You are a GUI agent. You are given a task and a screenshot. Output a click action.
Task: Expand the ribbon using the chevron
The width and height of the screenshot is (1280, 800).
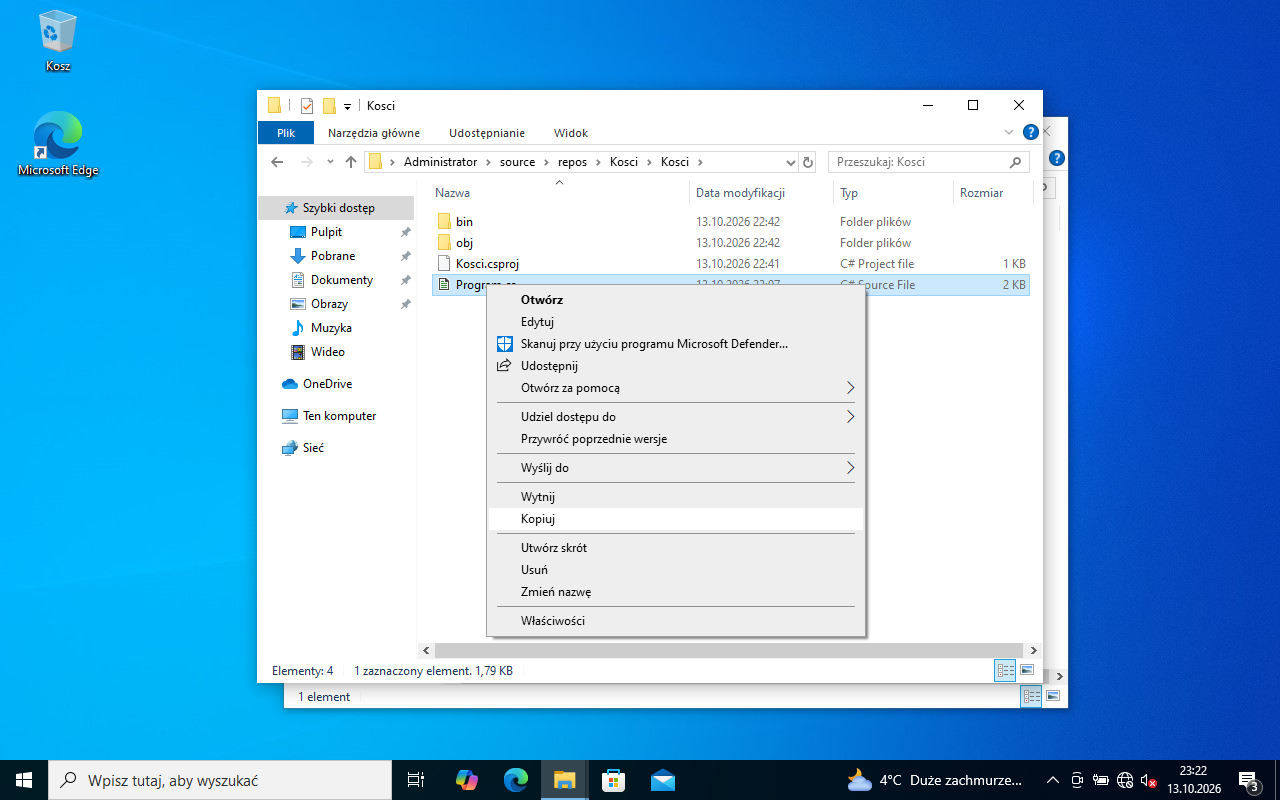tap(1009, 132)
